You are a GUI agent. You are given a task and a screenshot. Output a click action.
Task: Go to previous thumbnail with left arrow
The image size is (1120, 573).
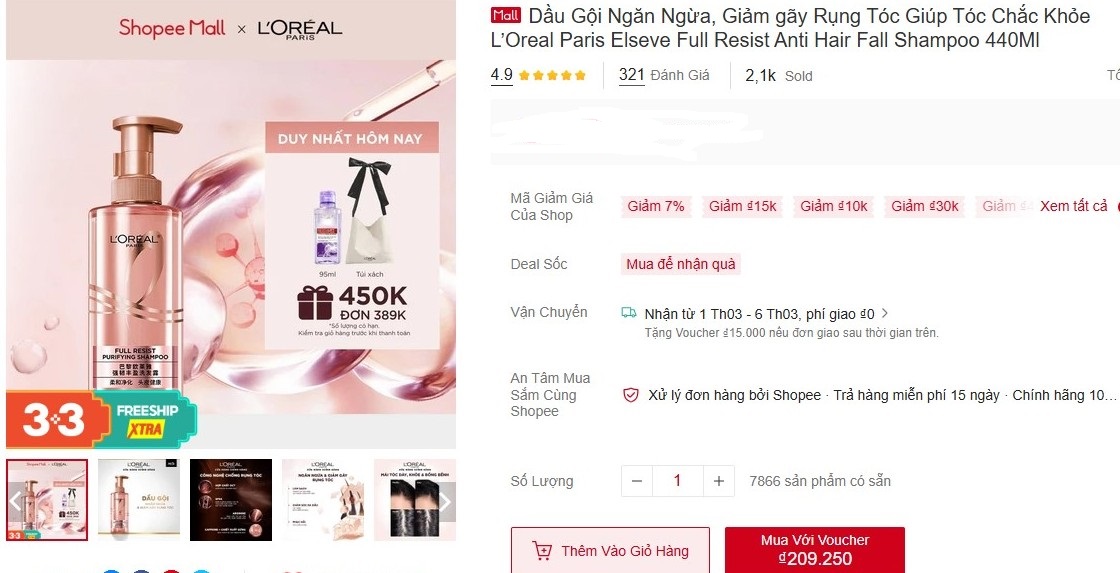pyautogui.click(x=16, y=502)
